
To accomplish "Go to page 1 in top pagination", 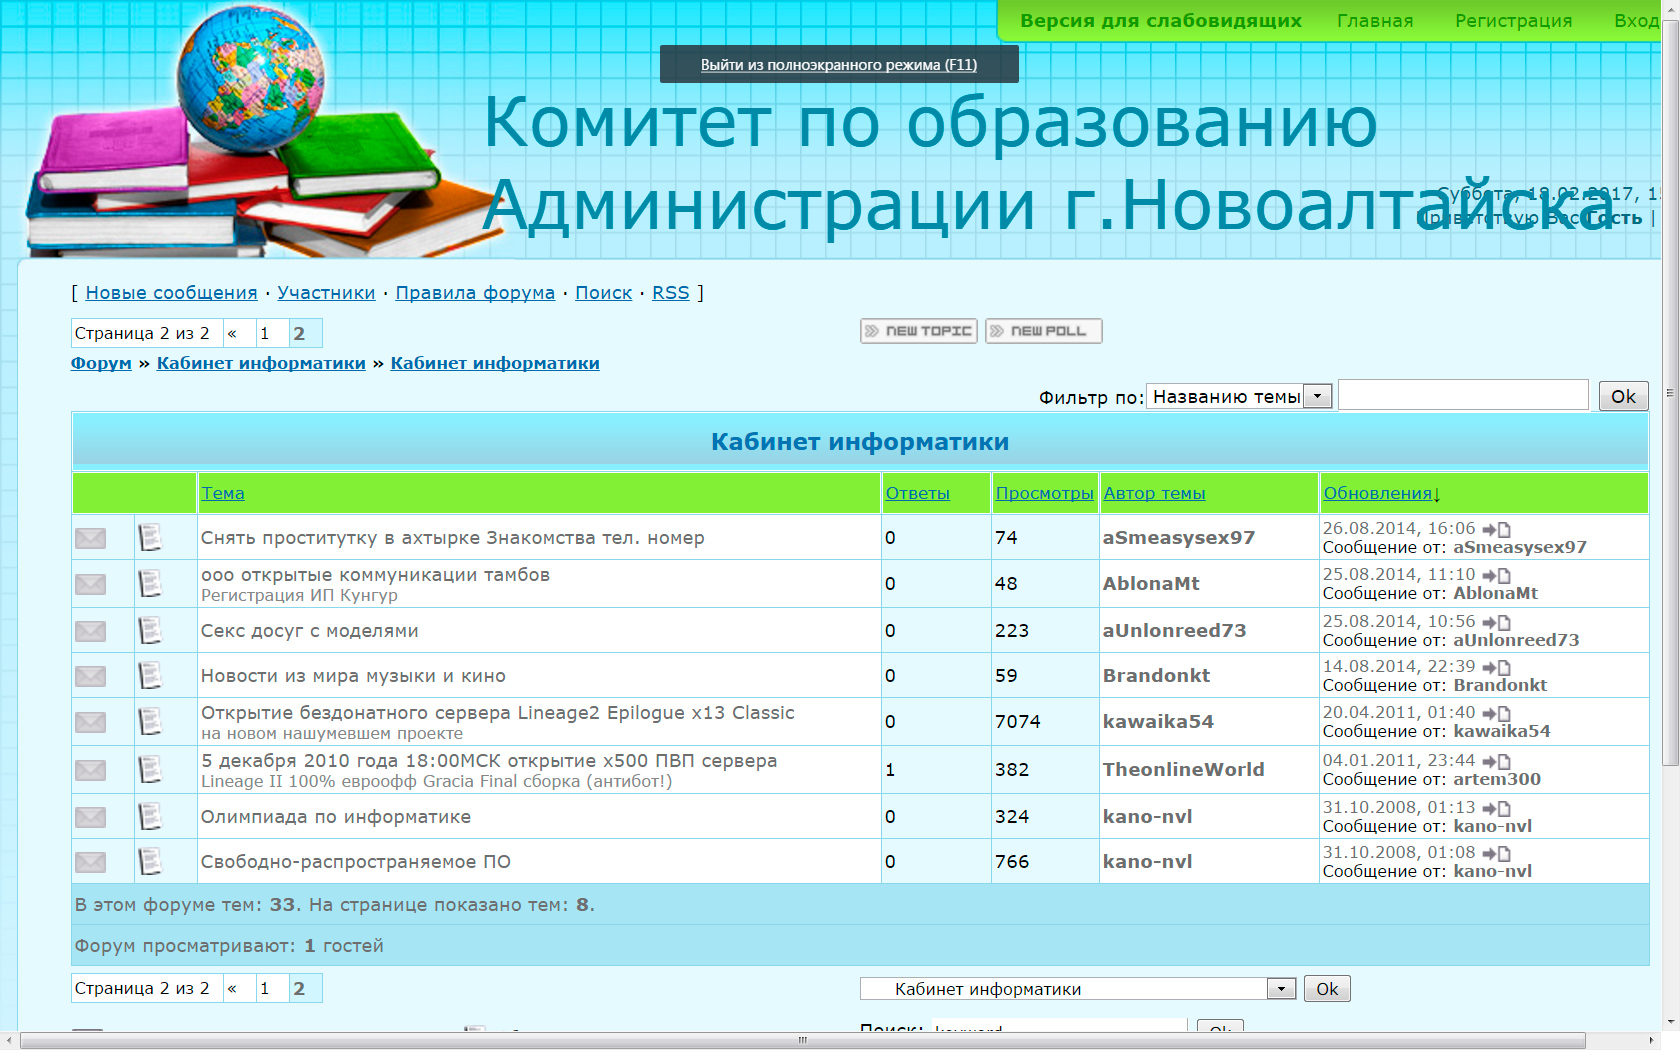I will [265, 334].
